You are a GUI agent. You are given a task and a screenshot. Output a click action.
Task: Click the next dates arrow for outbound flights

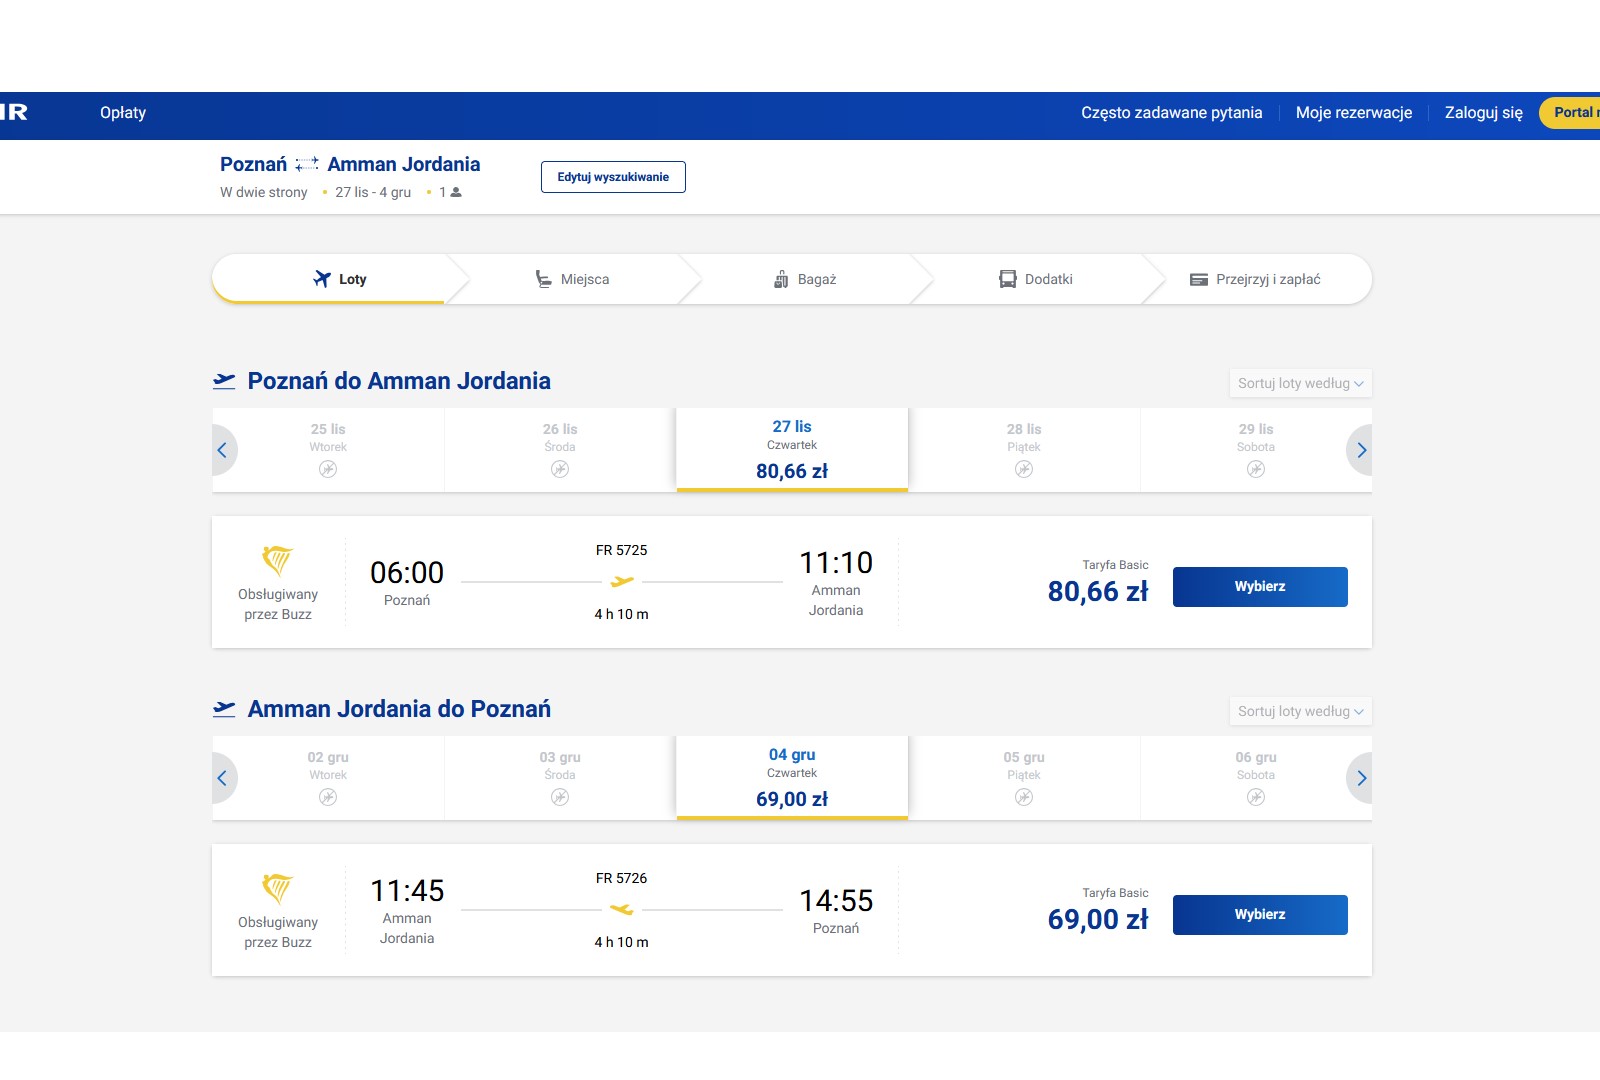1360,450
